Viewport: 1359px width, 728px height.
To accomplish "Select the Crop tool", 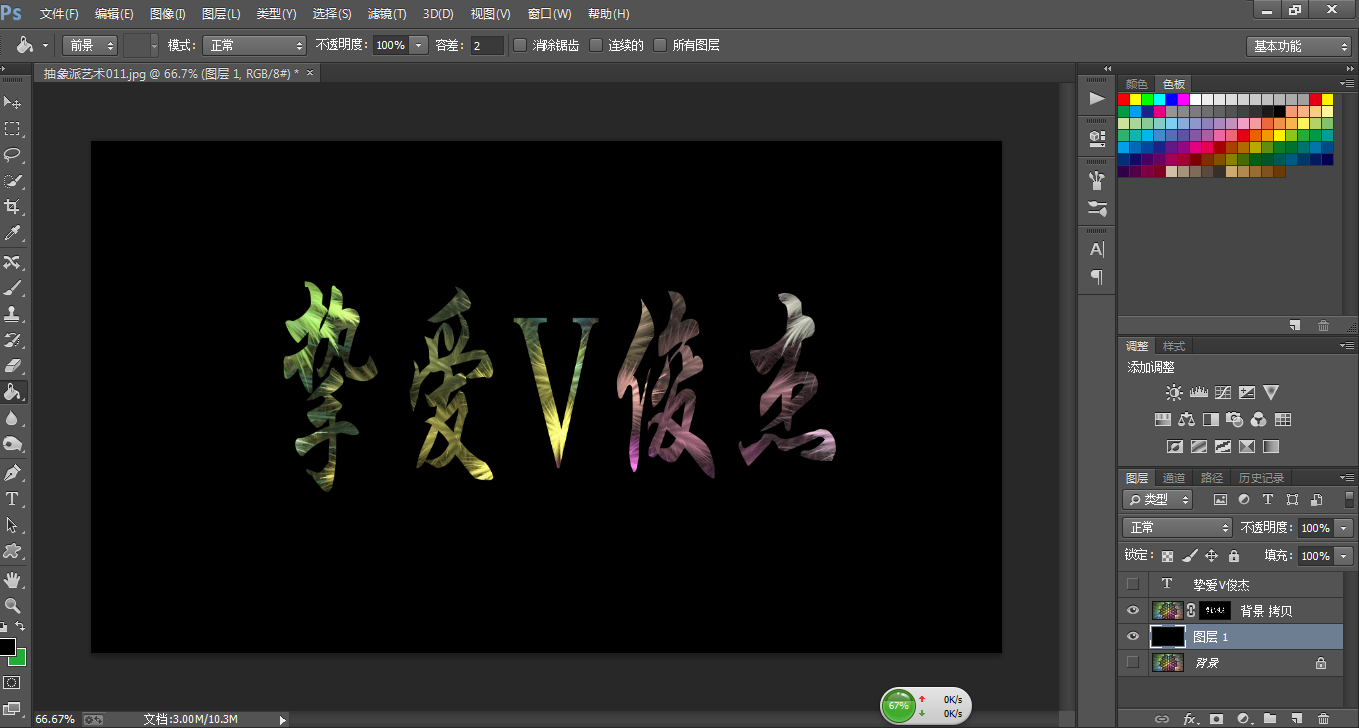I will point(13,206).
